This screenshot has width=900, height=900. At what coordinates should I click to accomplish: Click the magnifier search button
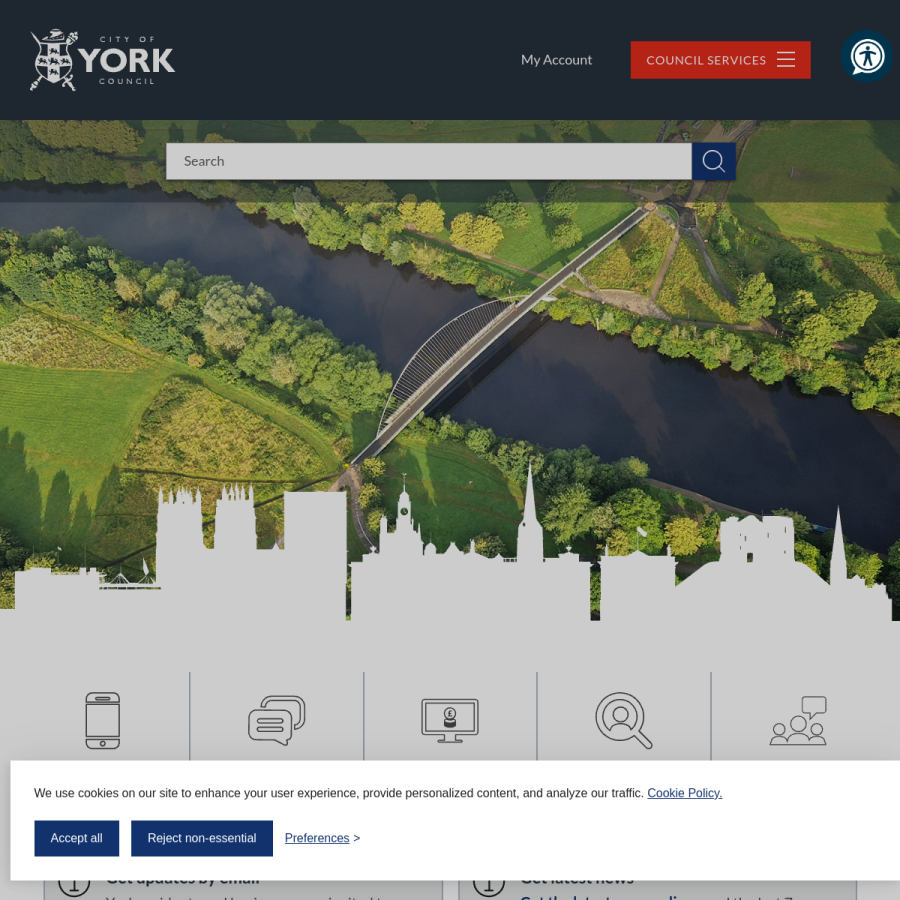coord(713,161)
